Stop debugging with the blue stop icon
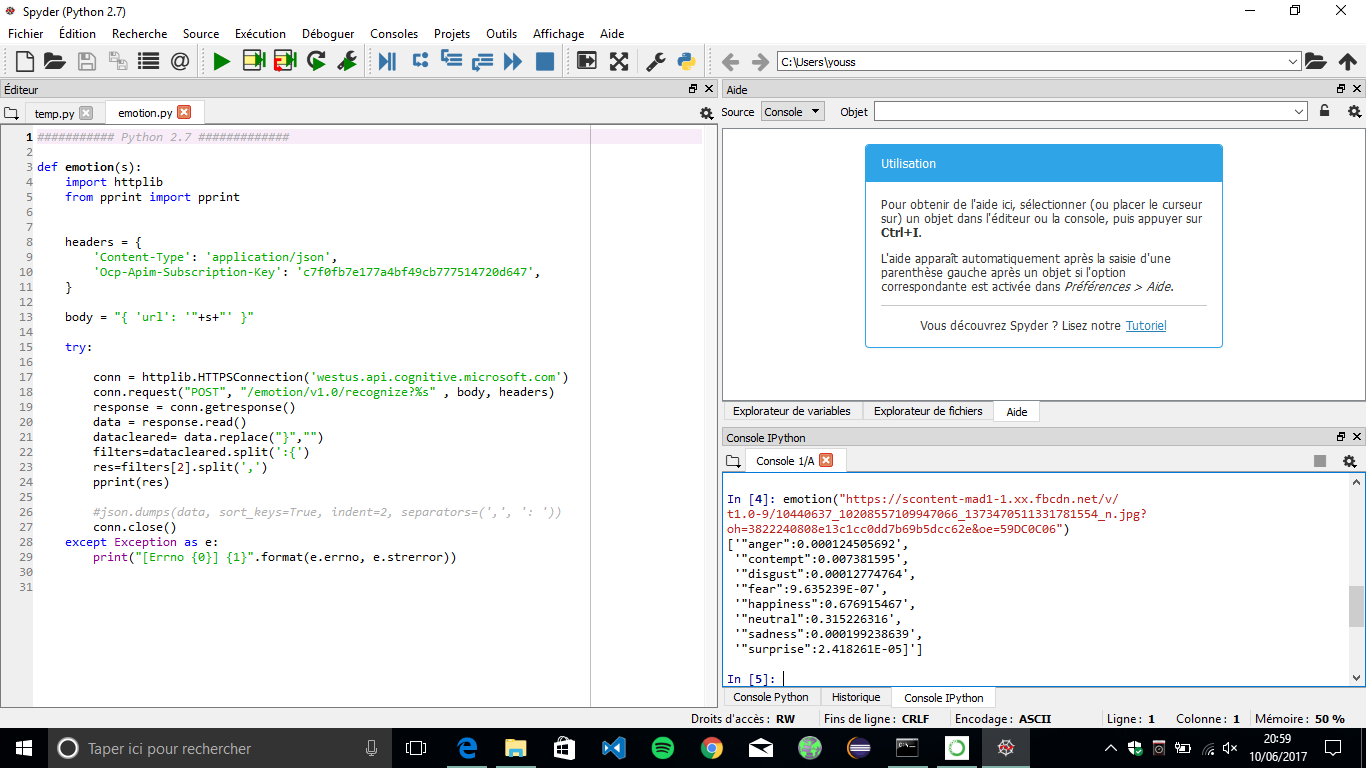1366x768 pixels. [547, 61]
